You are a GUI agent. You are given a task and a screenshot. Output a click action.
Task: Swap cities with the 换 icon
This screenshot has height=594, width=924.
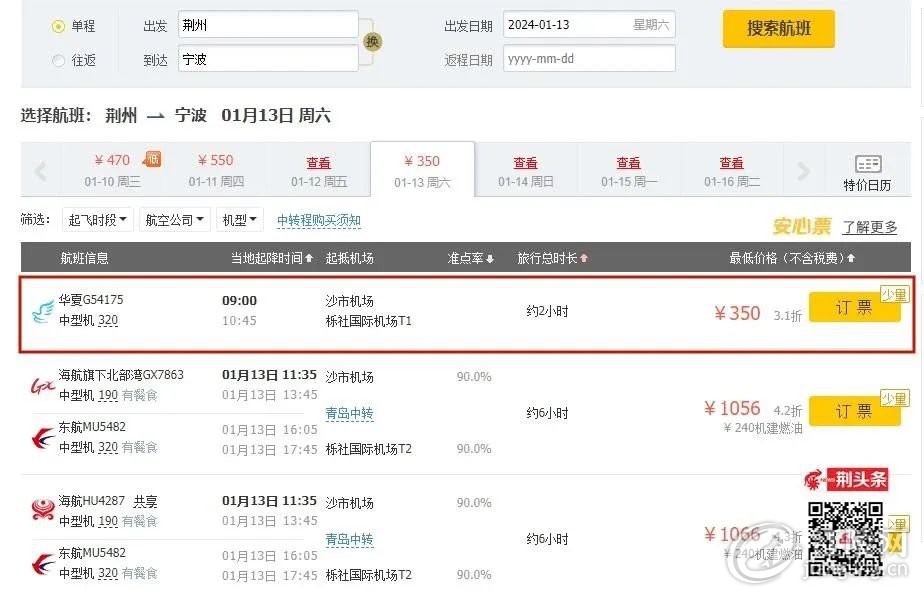(372, 41)
